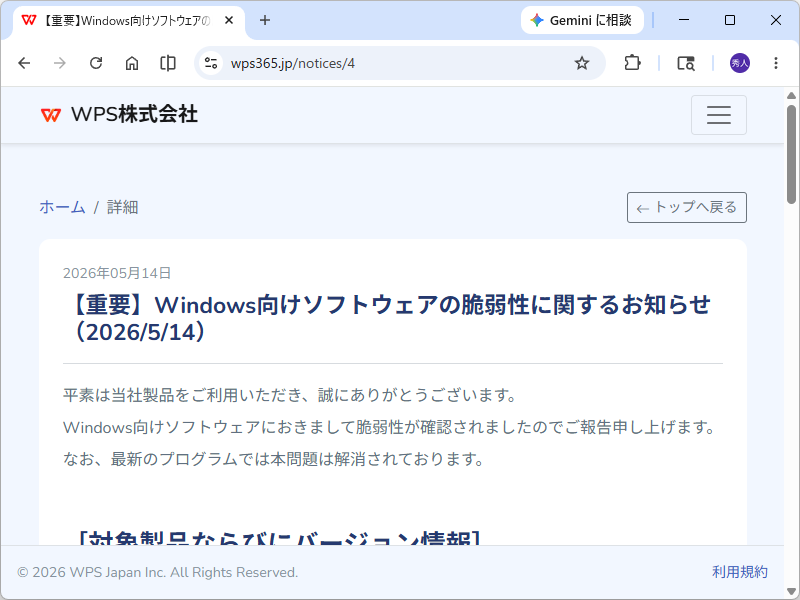Follow the ホーム breadcrumb link

tap(62, 207)
